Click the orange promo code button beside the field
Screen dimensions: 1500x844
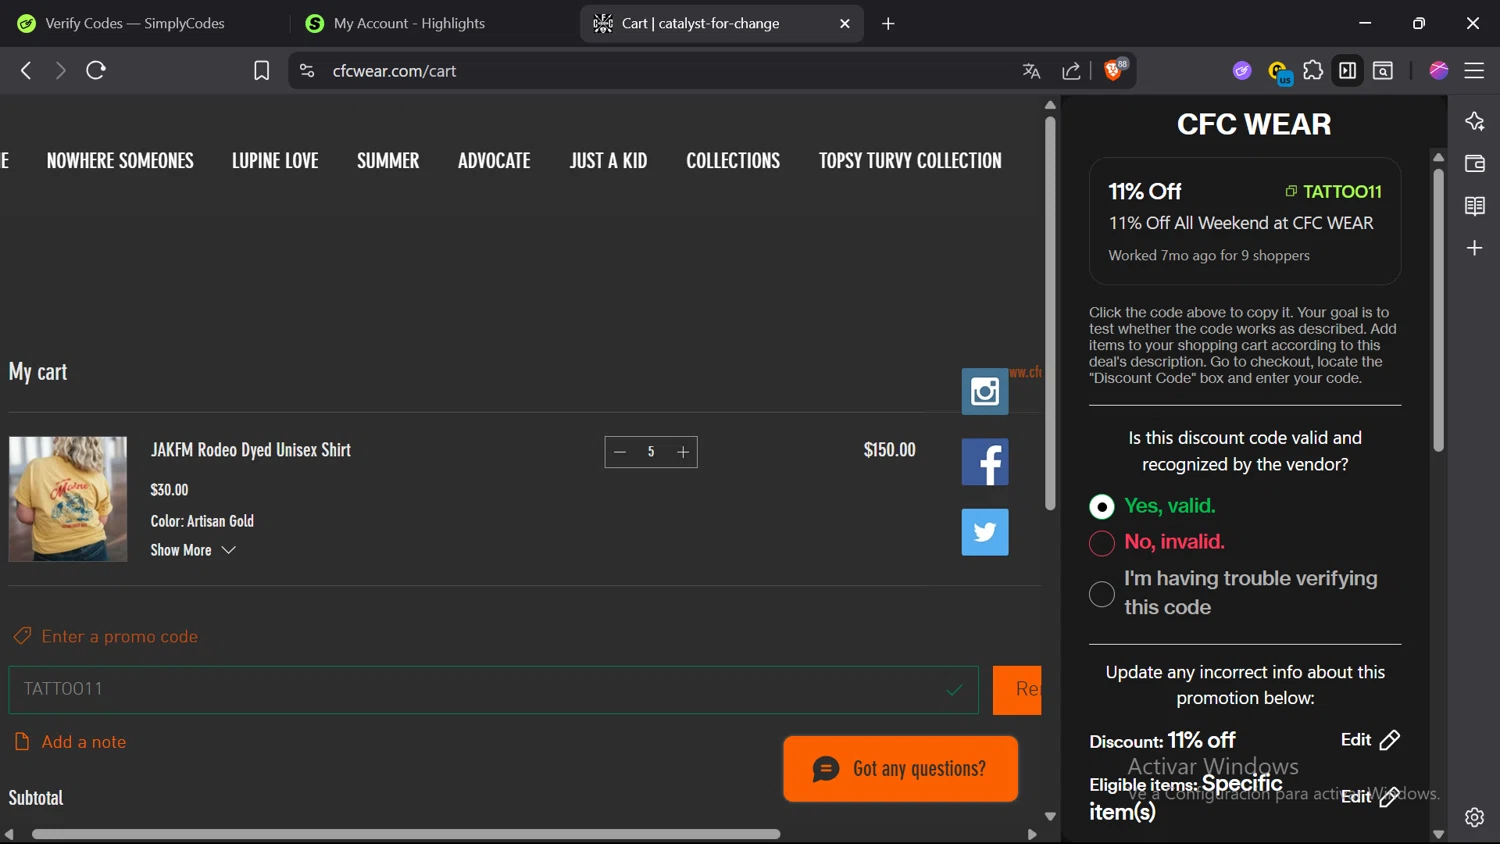[1017, 690]
